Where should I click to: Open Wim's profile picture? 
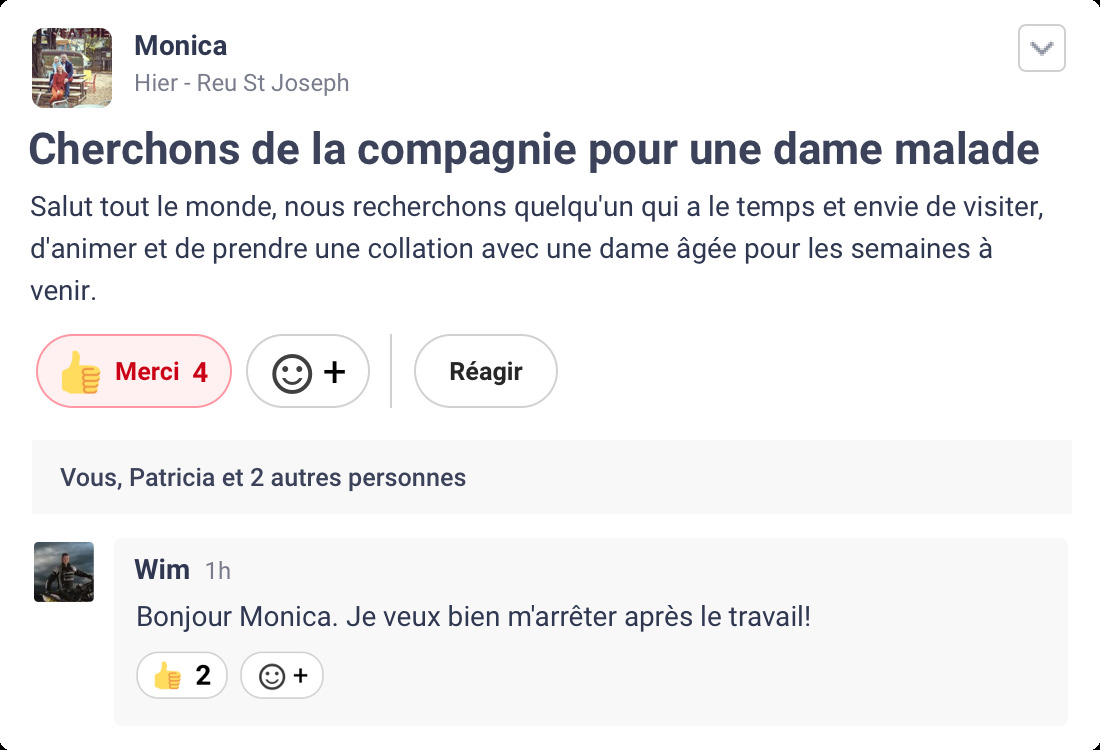(x=64, y=572)
